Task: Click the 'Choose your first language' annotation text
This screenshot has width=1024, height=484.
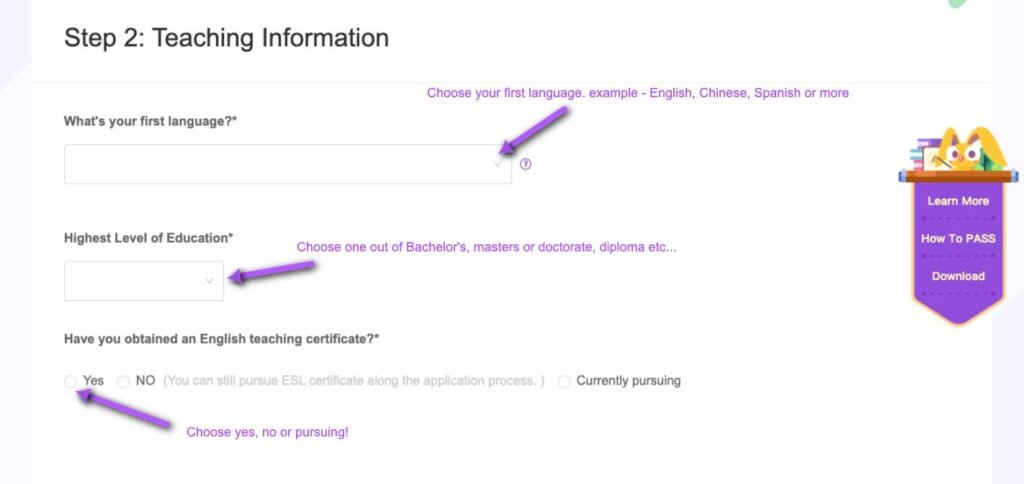Action: [x=637, y=93]
